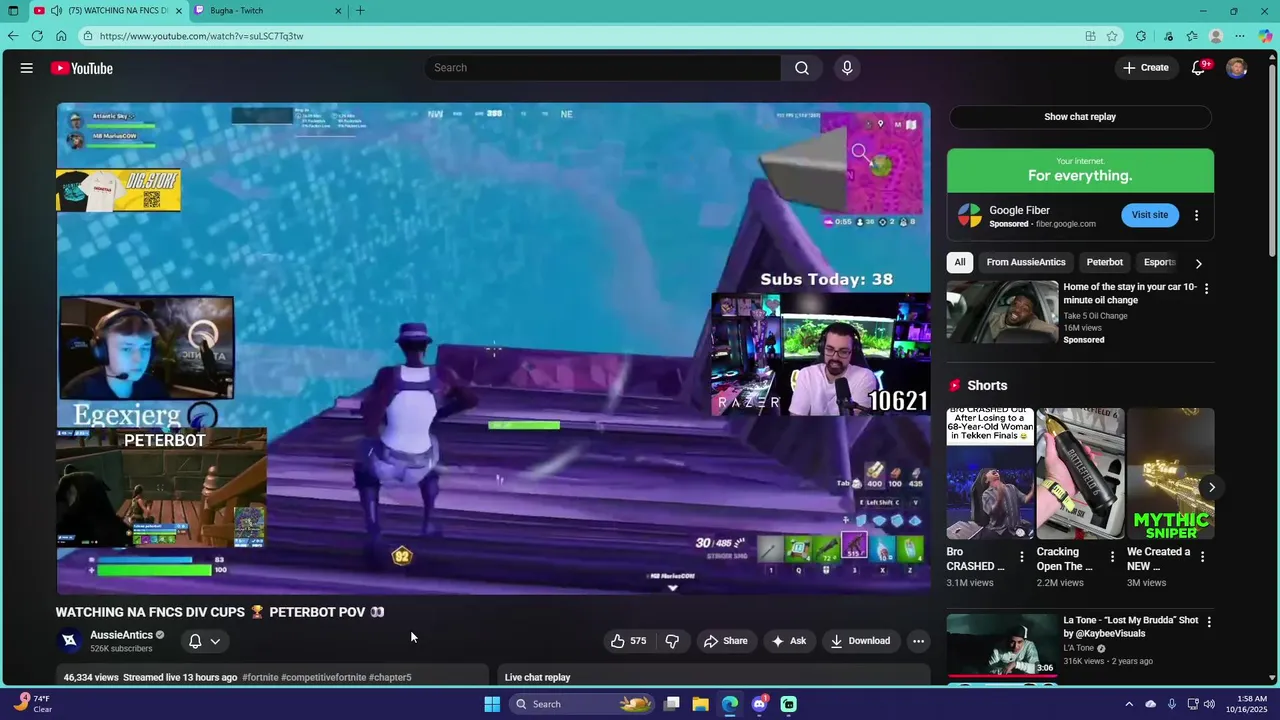The width and height of the screenshot is (1280, 720).
Task: Go to browser home page
Action: (x=61, y=36)
